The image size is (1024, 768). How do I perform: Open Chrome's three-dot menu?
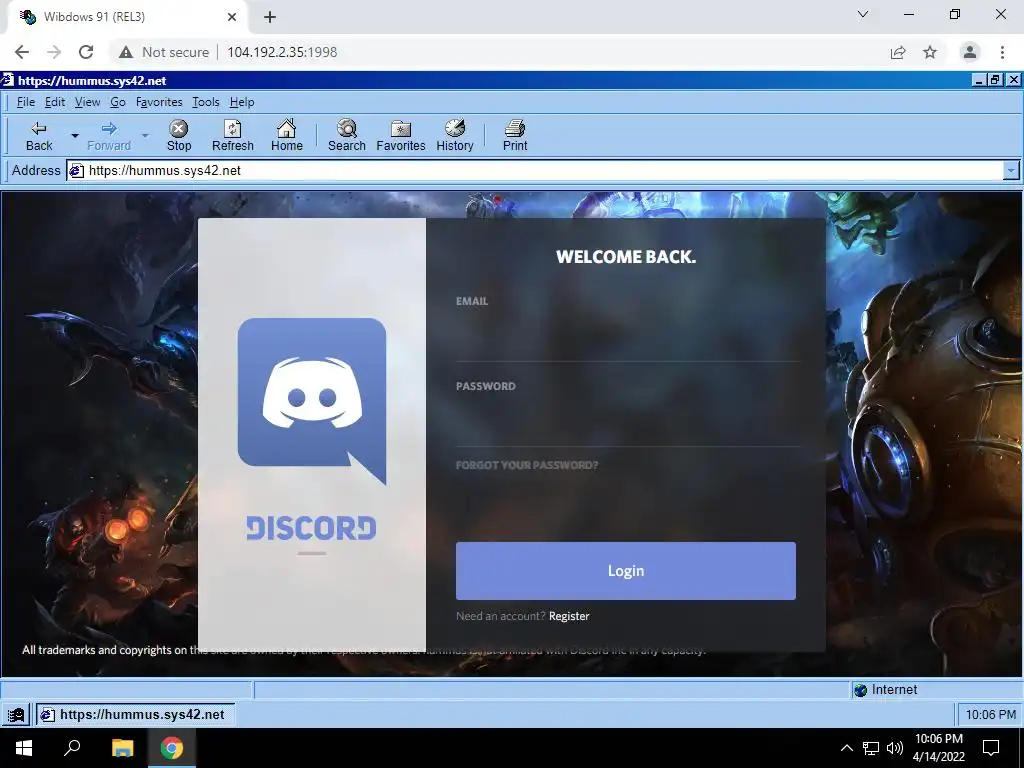pos(1002,52)
